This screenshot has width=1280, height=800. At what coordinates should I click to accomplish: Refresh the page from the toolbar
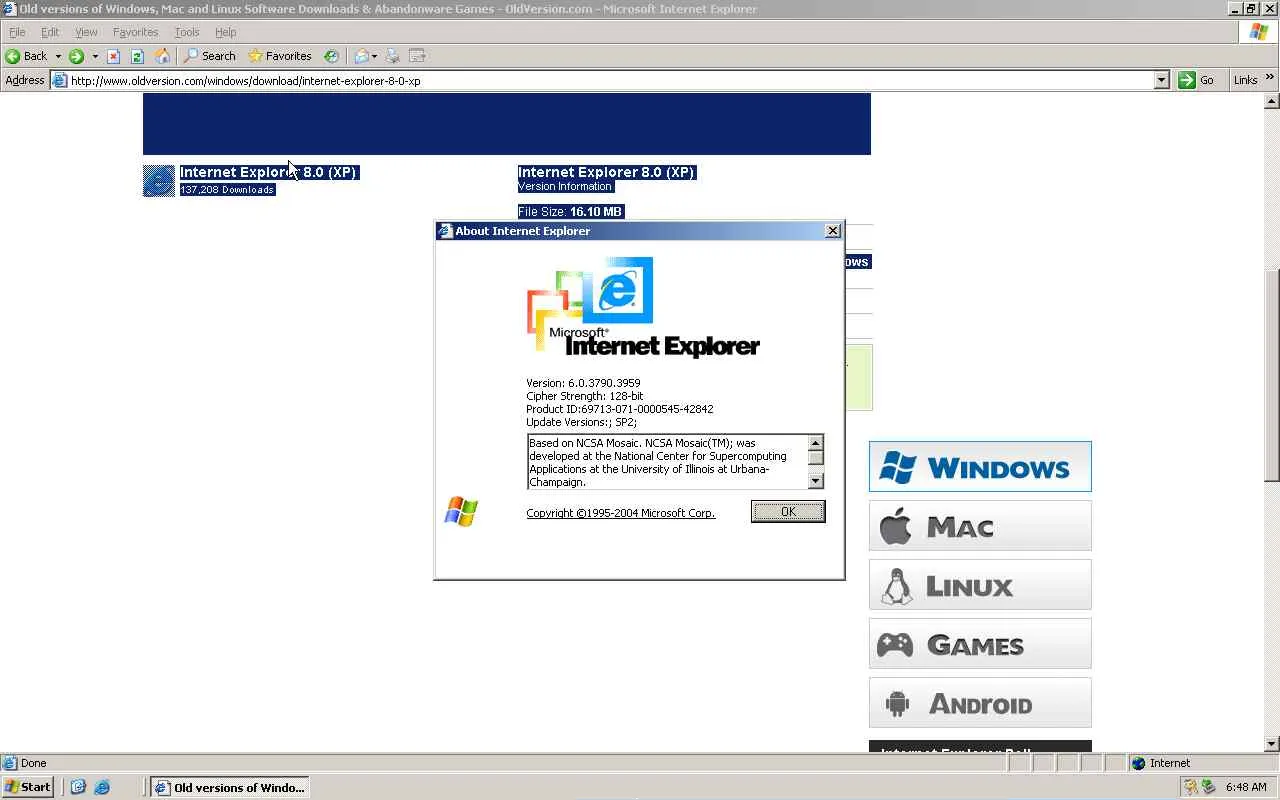pos(137,56)
